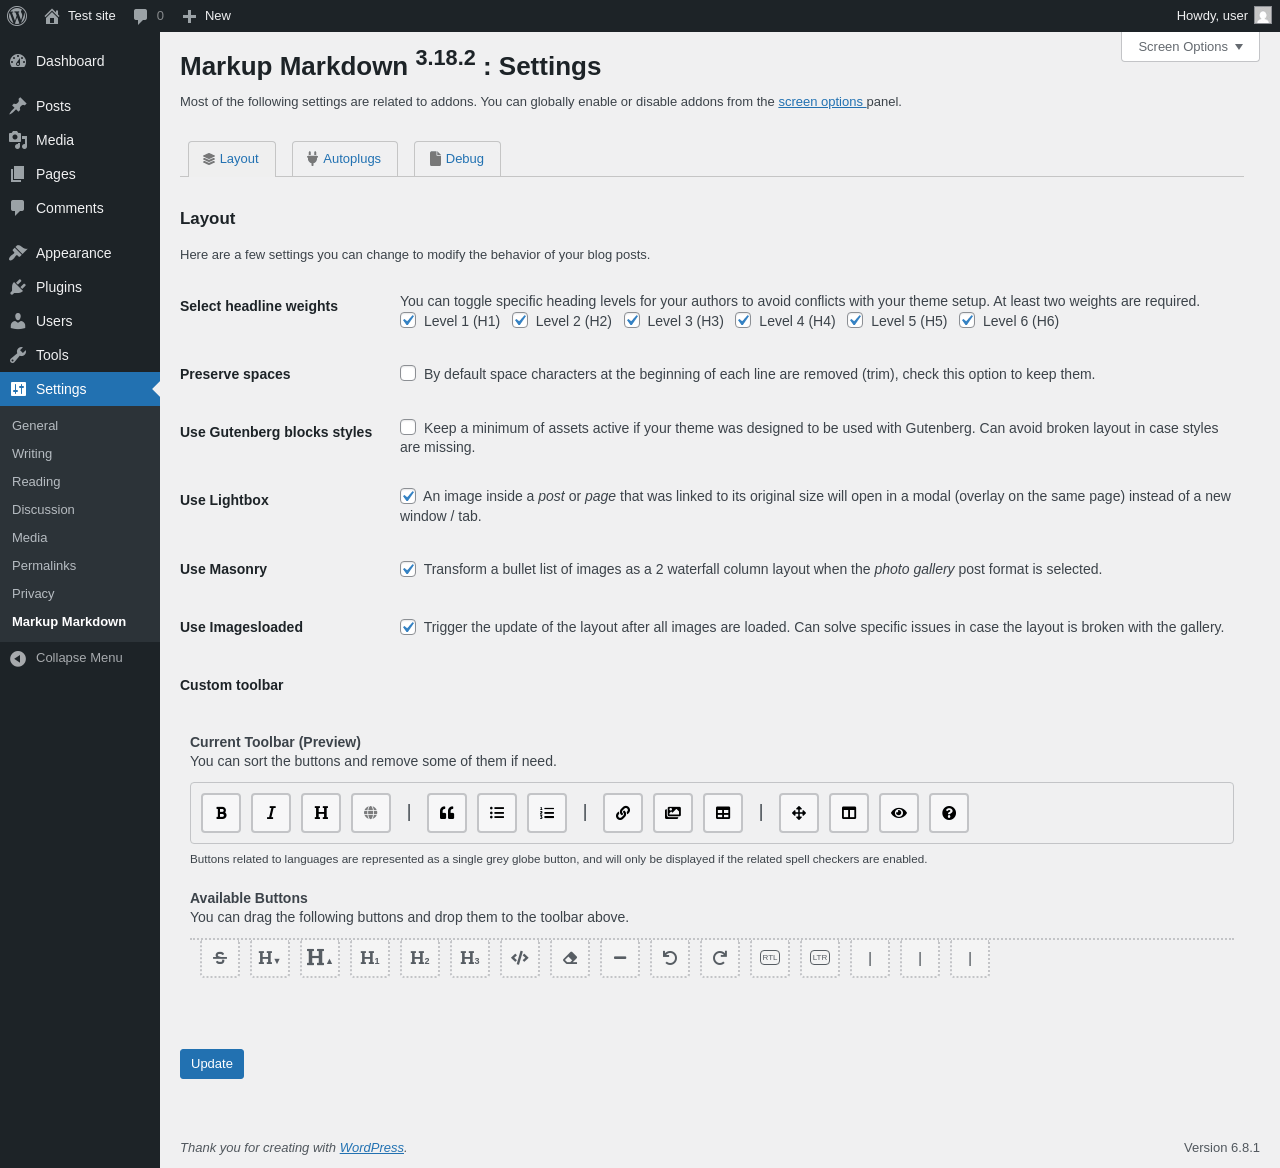1280x1168 pixels.
Task: Open Appearance in the sidebar
Action: click(80, 253)
